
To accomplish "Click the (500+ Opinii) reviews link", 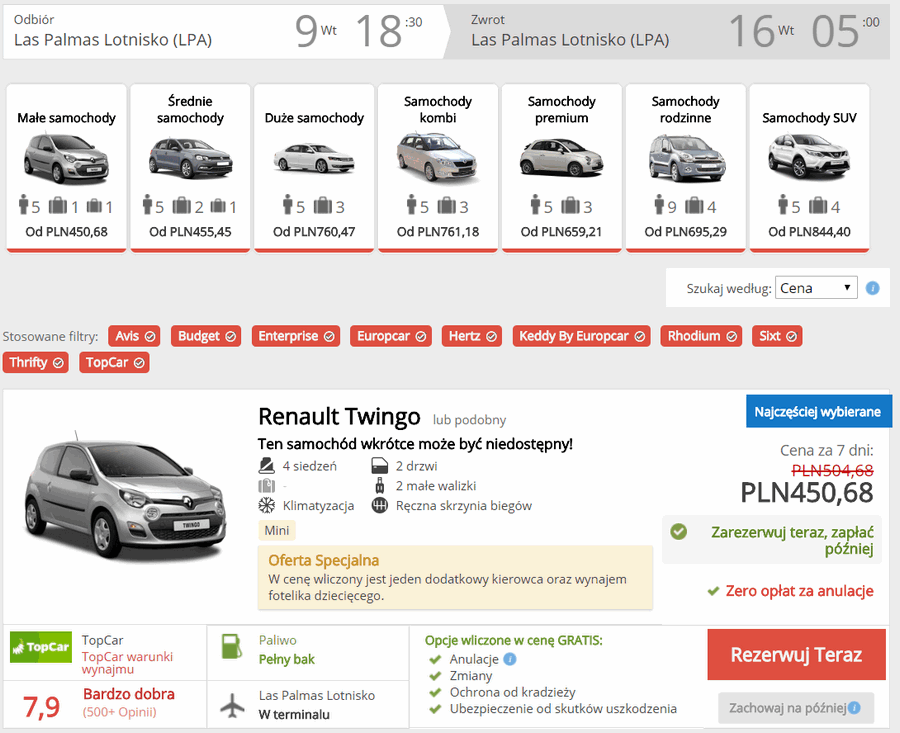I will [x=119, y=712].
